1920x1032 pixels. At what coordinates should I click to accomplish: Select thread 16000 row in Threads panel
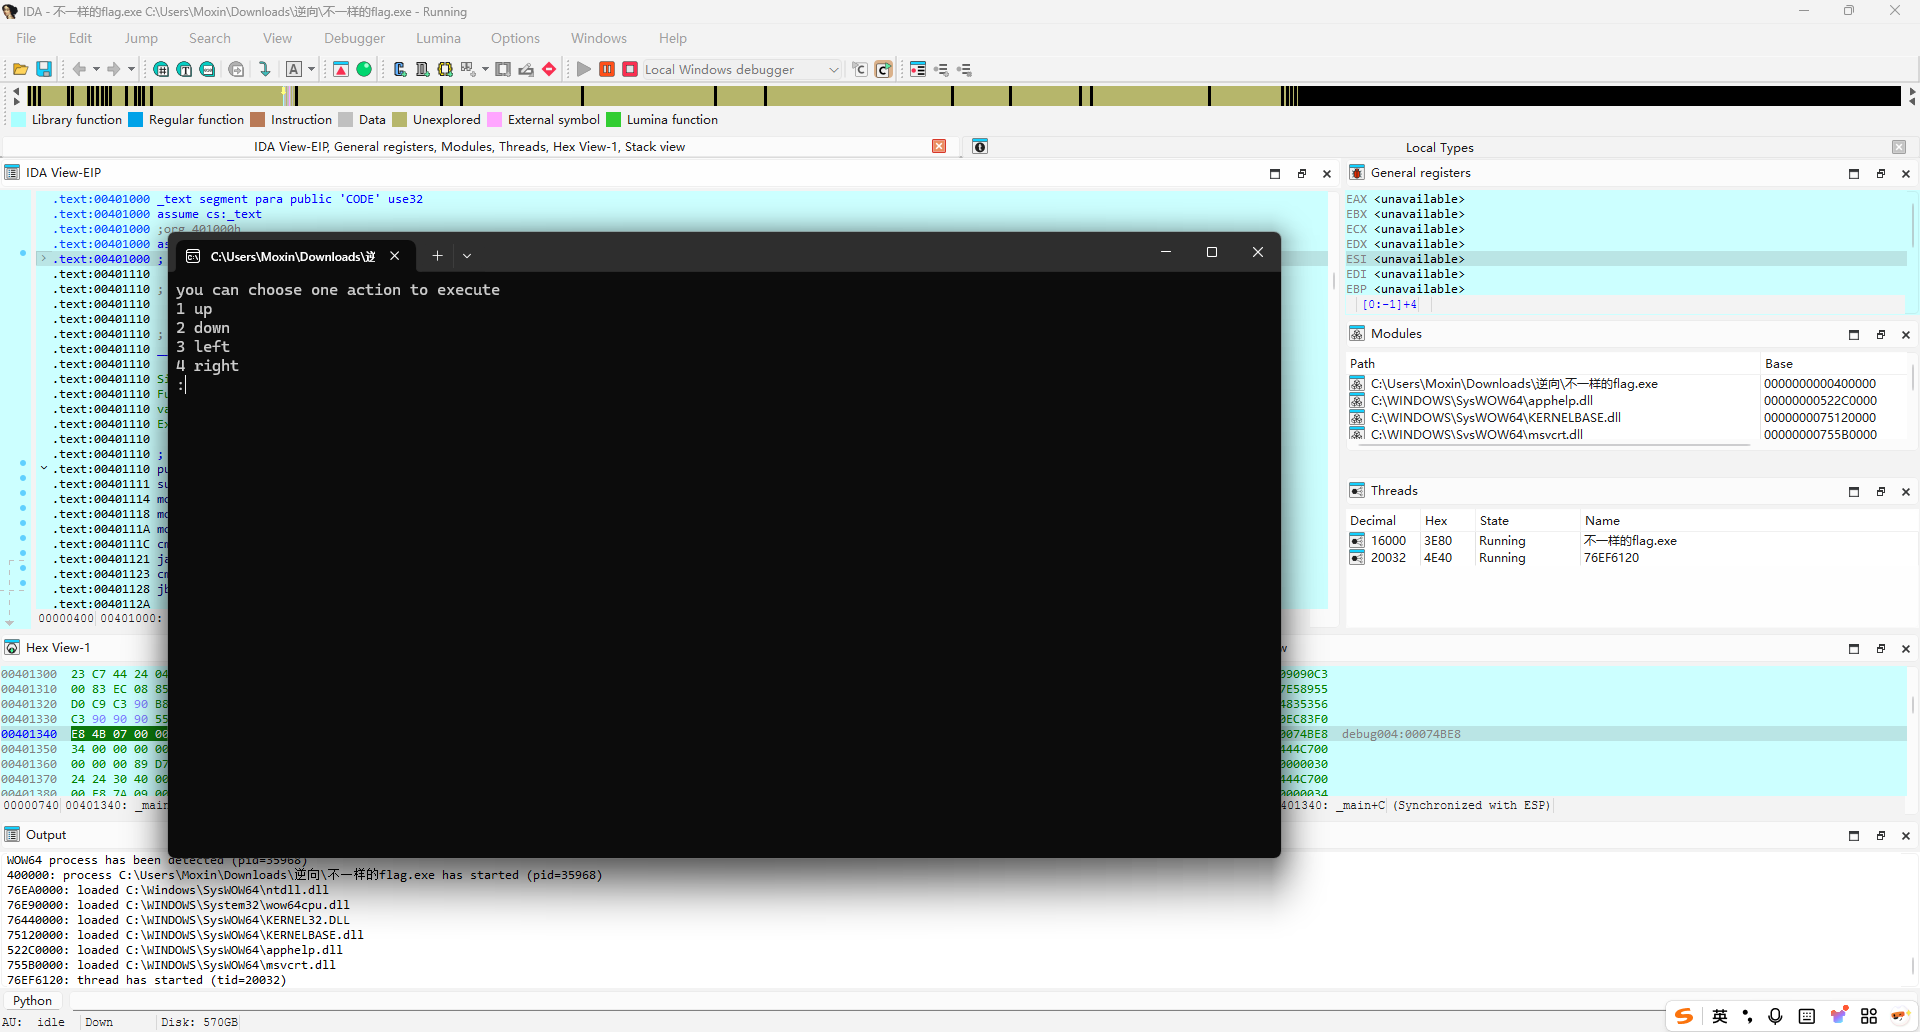(1388, 541)
